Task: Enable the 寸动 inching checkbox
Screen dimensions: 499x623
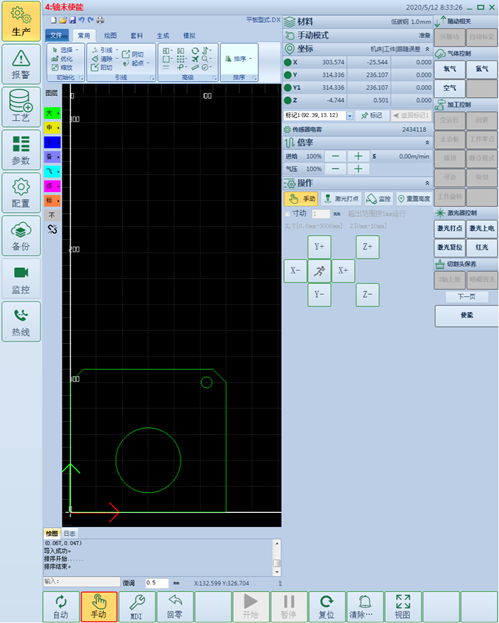Action: click(287, 214)
